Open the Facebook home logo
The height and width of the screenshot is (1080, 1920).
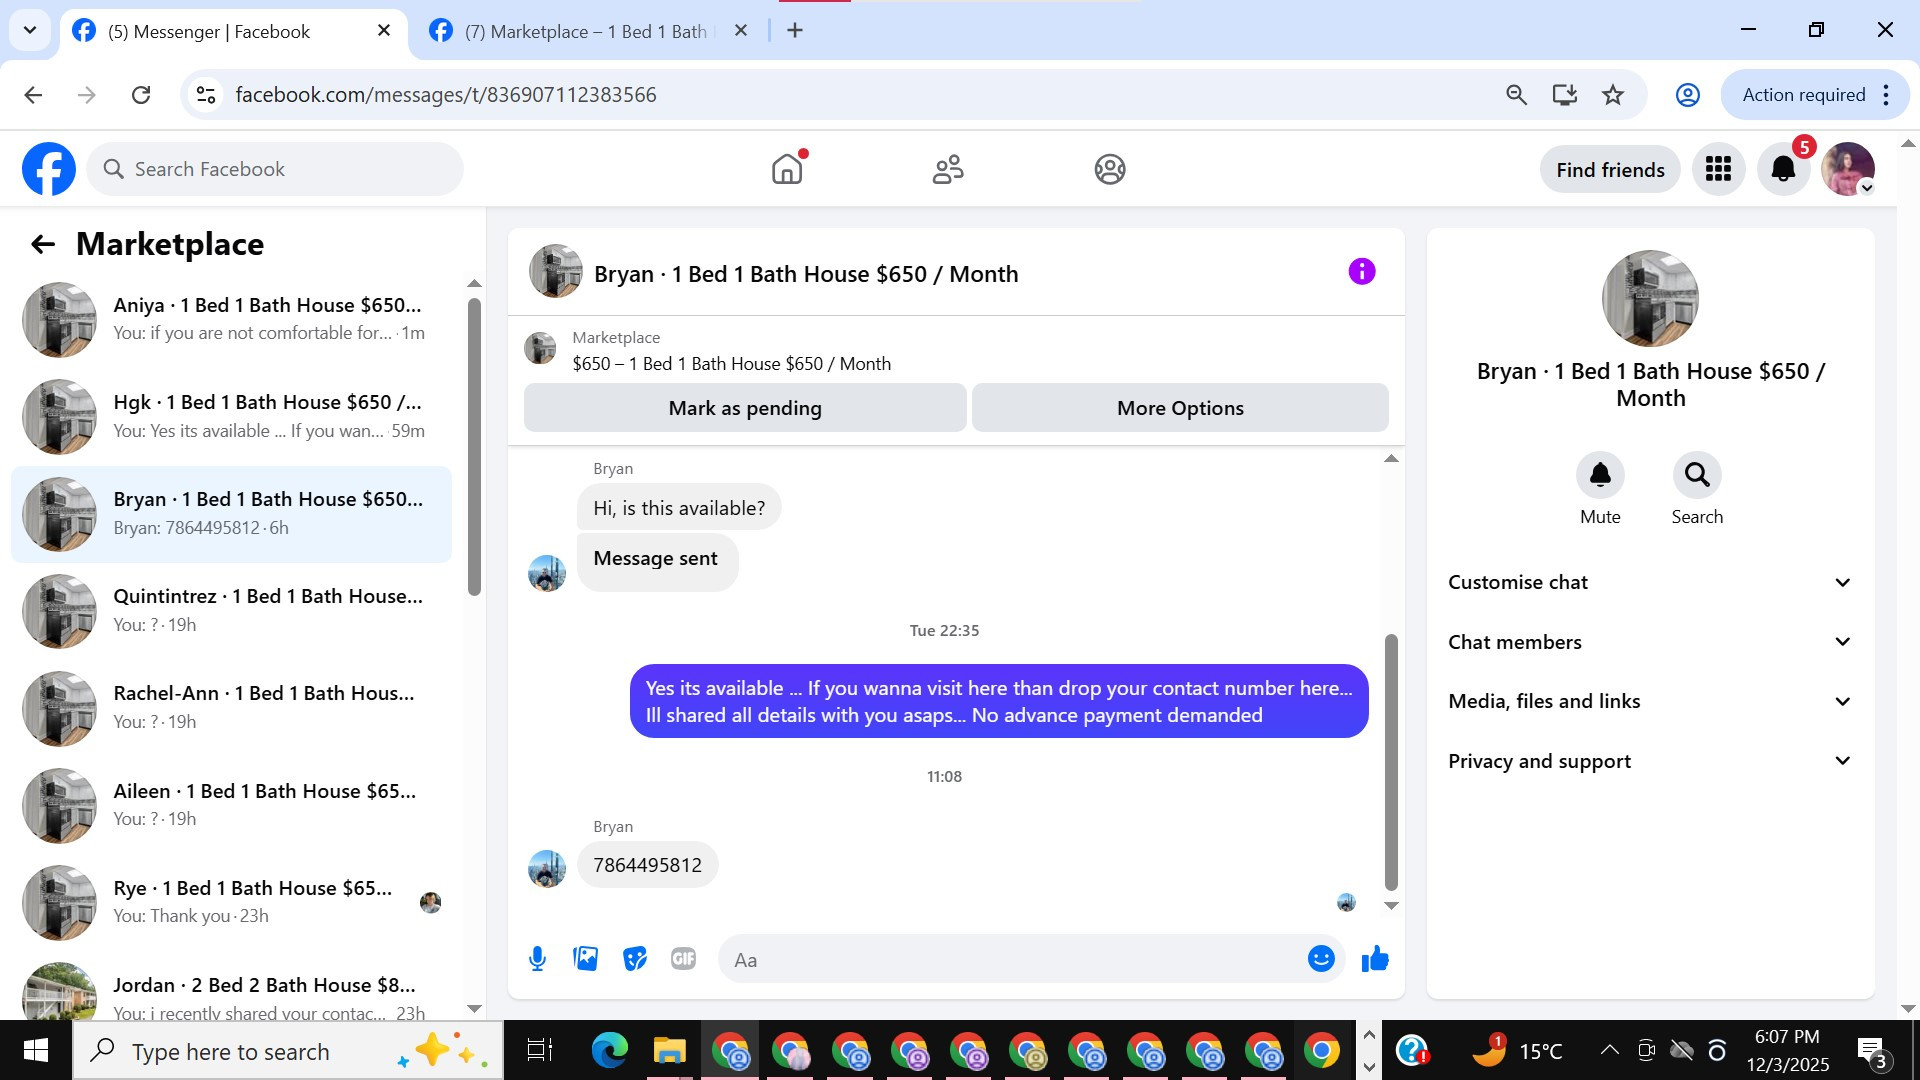pyautogui.click(x=49, y=169)
